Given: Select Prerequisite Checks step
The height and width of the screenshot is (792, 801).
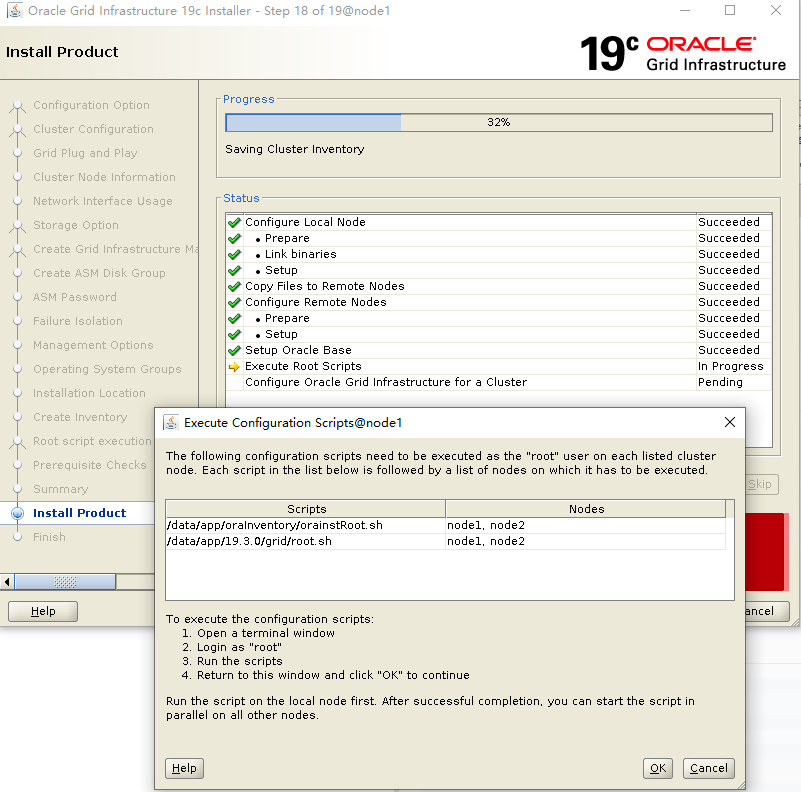Looking at the screenshot, I should click(x=90, y=465).
